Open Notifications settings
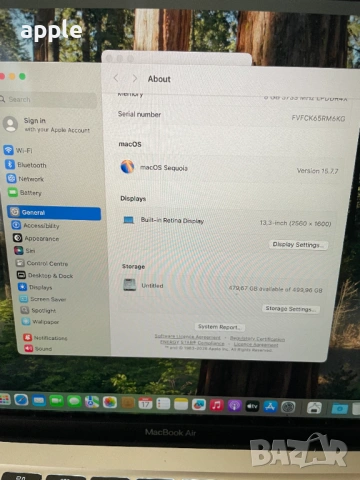Image resolution: width=360 pixels, height=480 pixels. 45,338
